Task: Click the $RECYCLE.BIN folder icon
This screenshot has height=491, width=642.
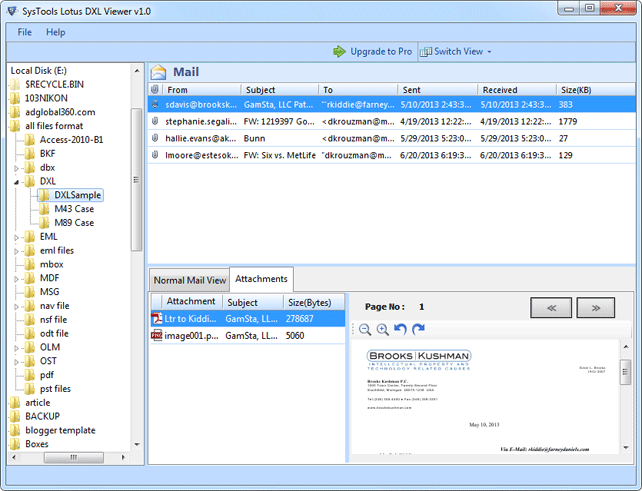Action: point(15,84)
